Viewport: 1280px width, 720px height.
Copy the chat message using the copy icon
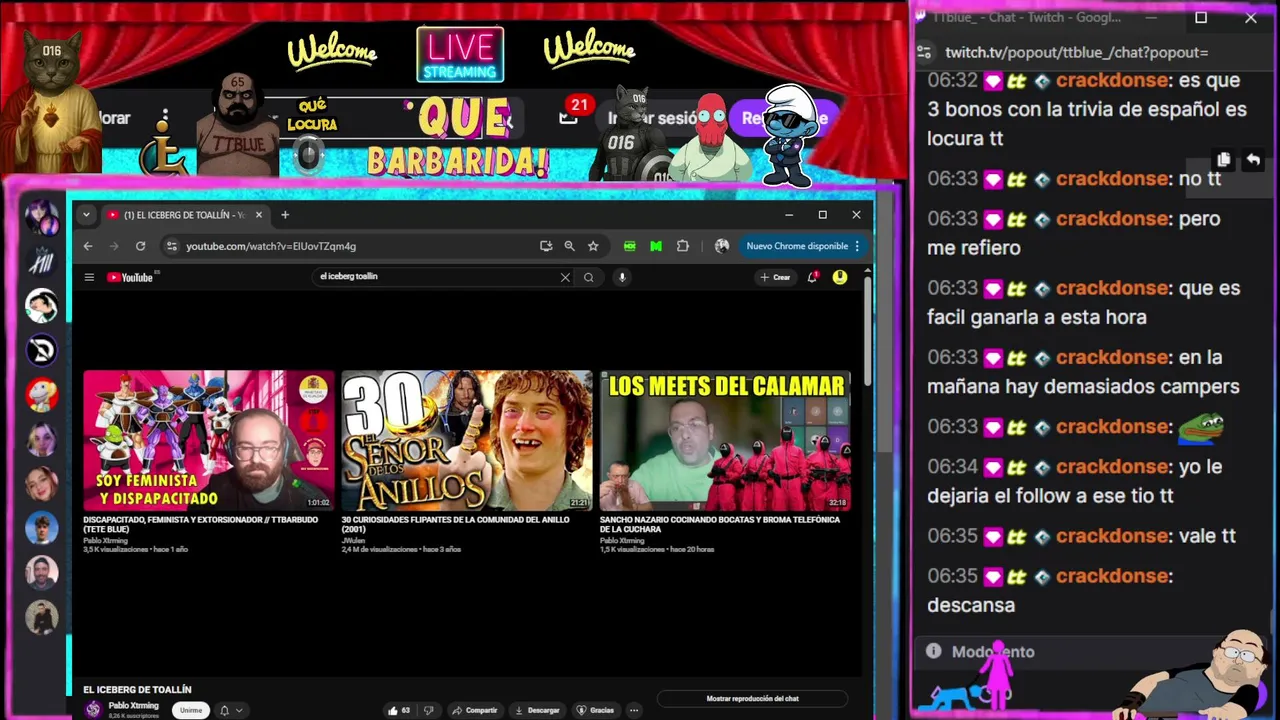coord(1224,160)
